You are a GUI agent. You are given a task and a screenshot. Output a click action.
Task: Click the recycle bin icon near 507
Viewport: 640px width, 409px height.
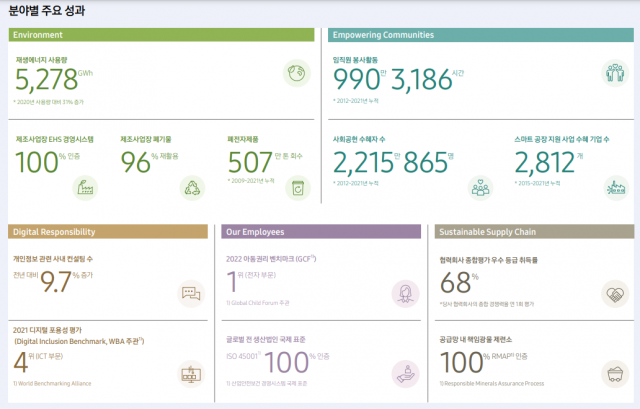(x=298, y=188)
